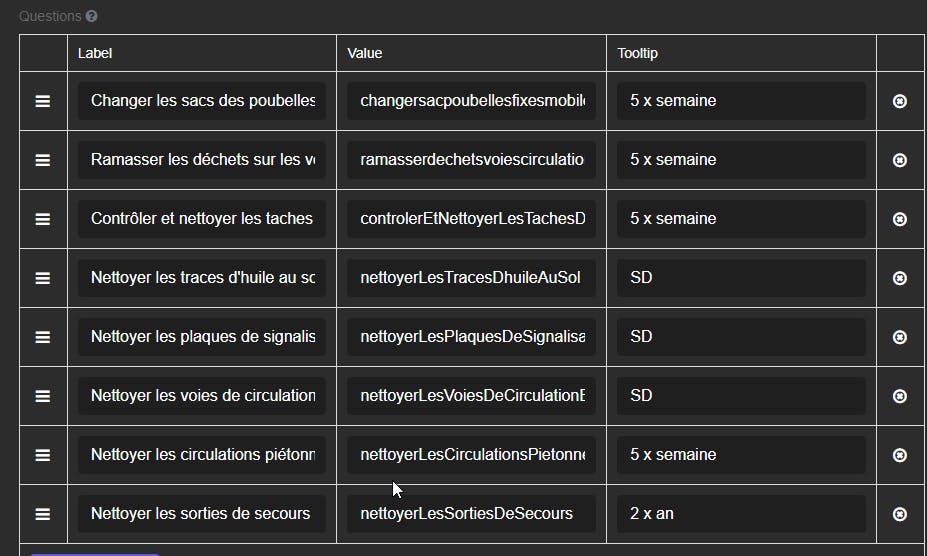Click drag handle of 'Nettoyer les plaques' row
Viewport: 927px width, 556px height.
click(43, 337)
